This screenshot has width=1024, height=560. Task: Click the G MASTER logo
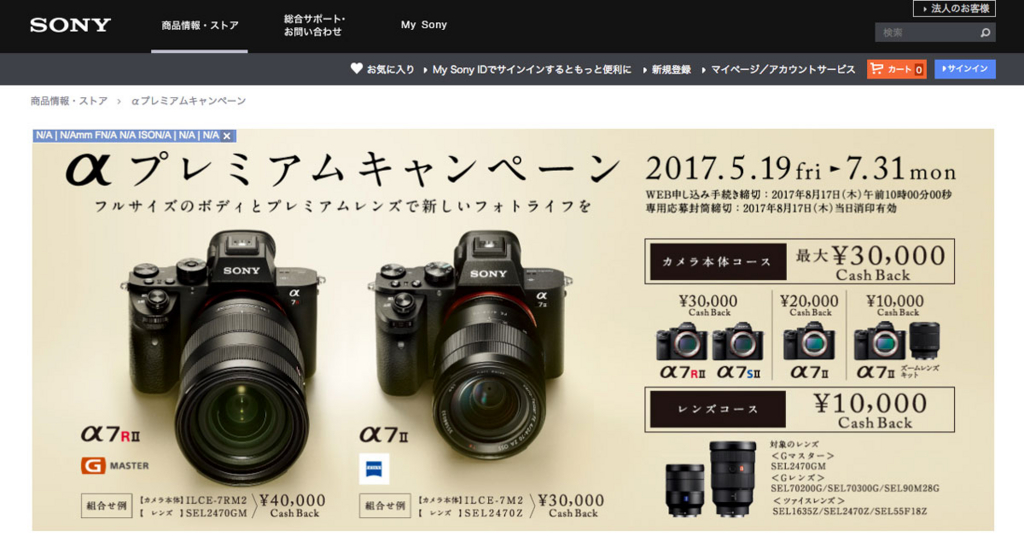click(115, 465)
